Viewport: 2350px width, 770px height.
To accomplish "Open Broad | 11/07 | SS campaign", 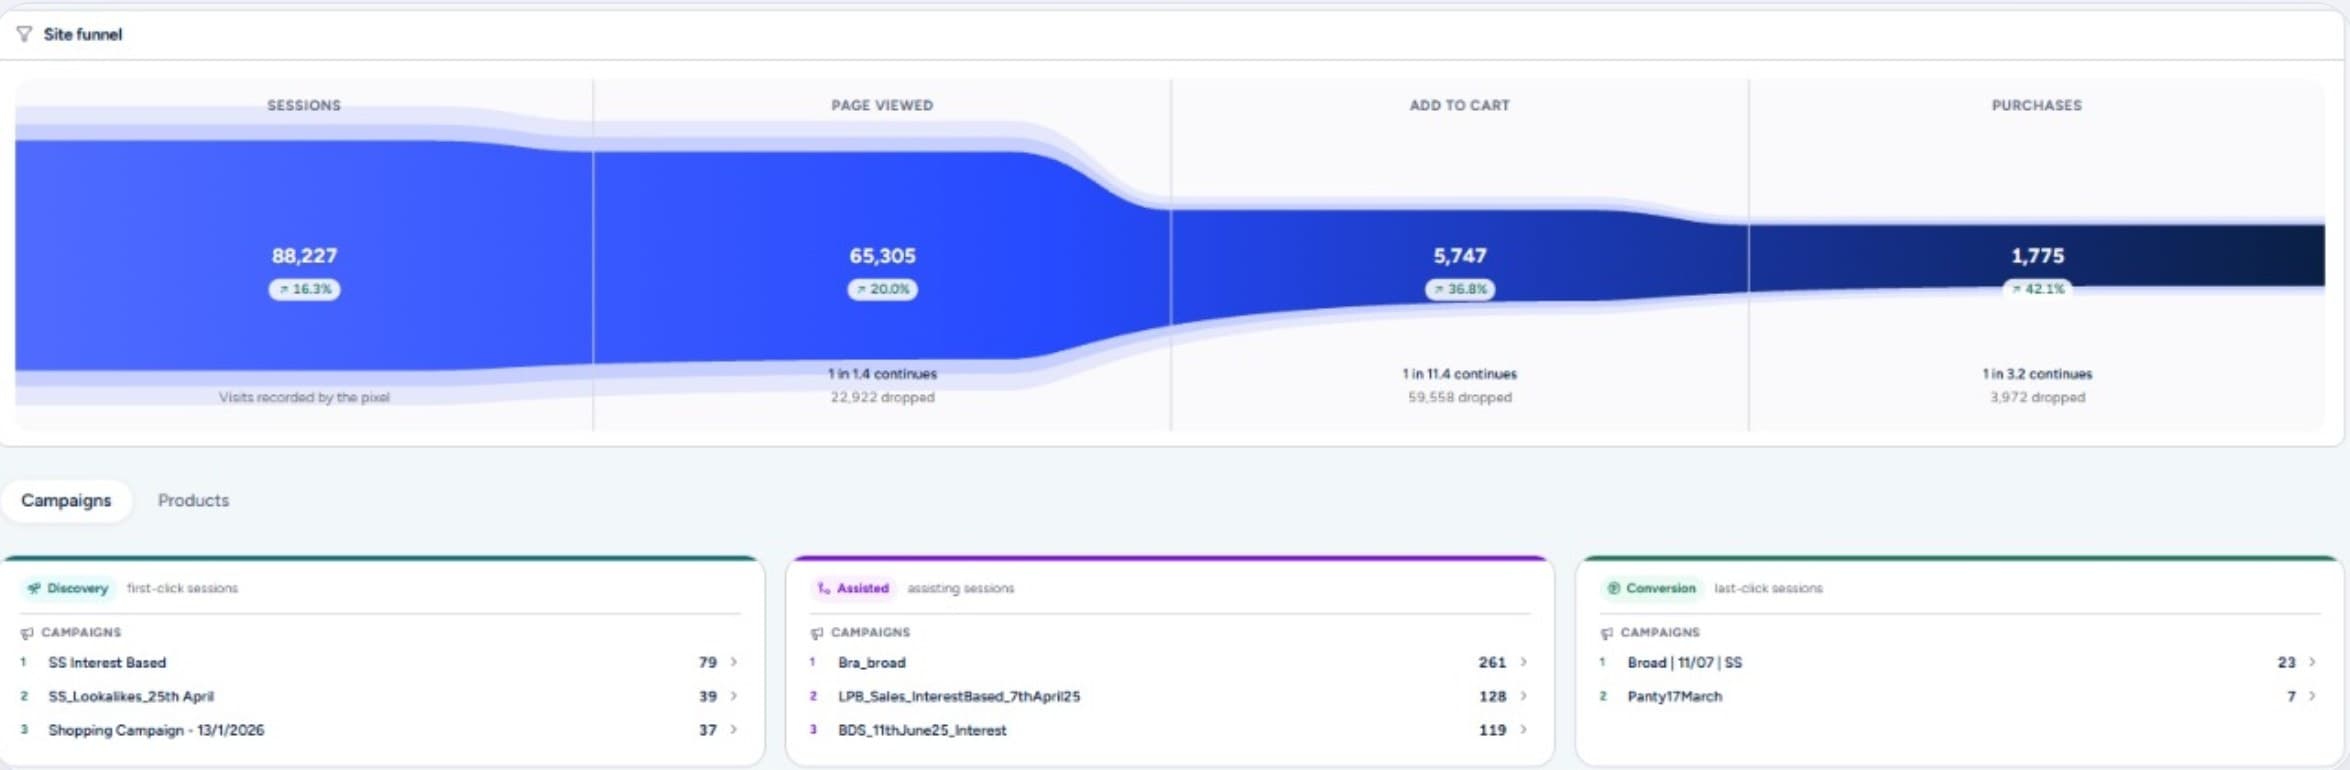I will (1685, 662).
